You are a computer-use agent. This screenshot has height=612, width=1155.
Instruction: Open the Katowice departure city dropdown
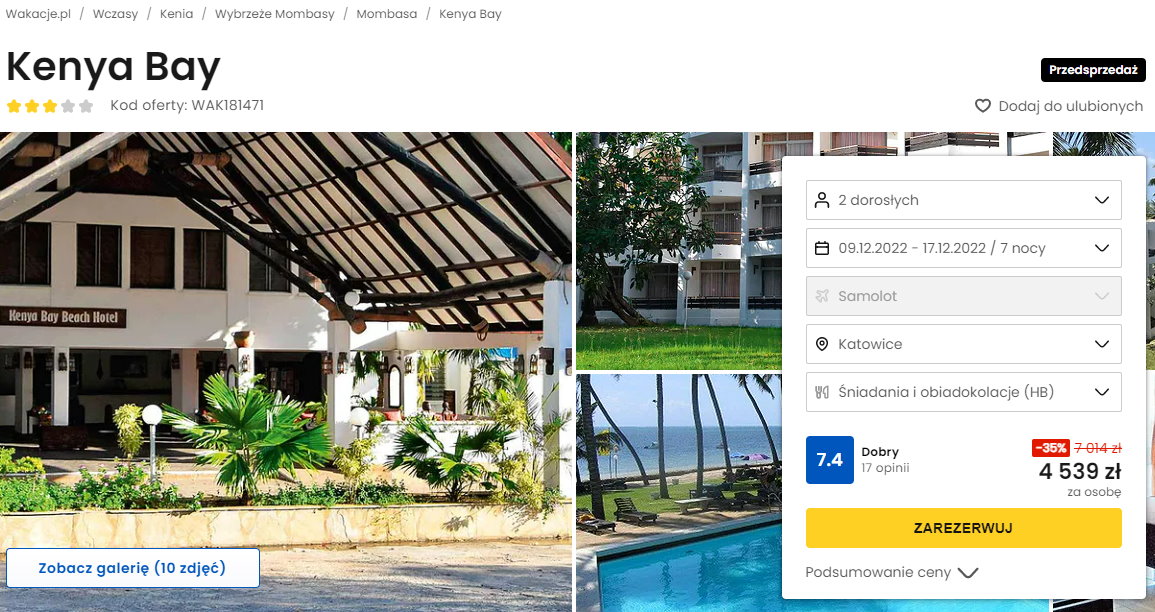[963, 344]
